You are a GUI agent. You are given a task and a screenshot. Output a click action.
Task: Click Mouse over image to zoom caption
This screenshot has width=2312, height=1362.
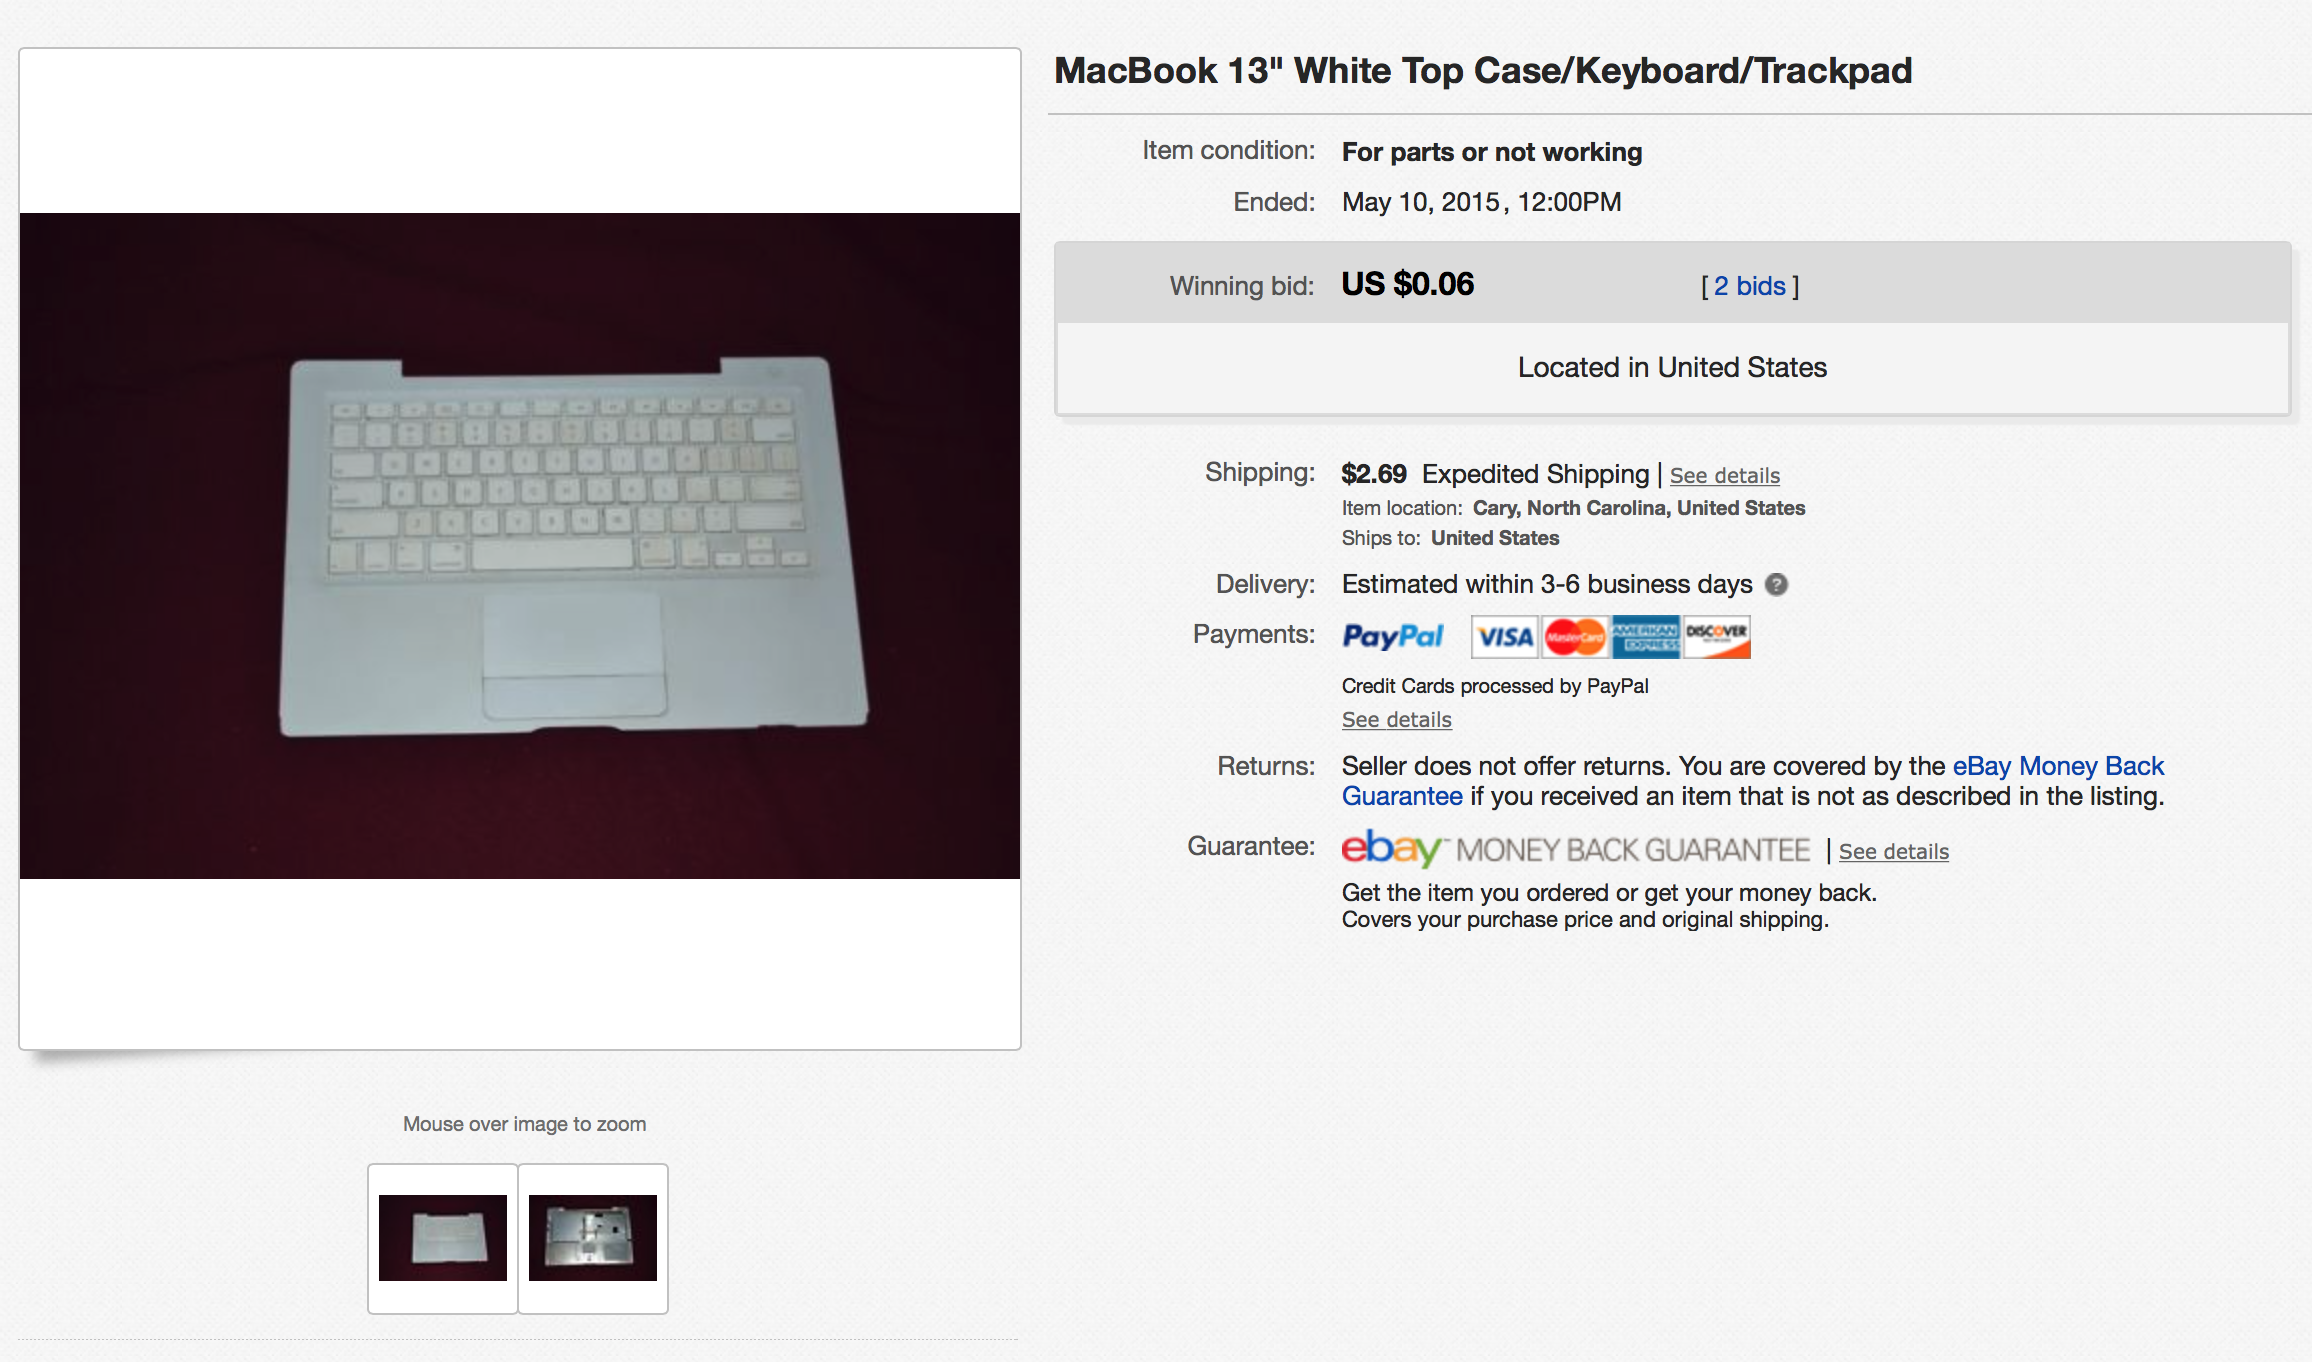tap(525, 1124)
